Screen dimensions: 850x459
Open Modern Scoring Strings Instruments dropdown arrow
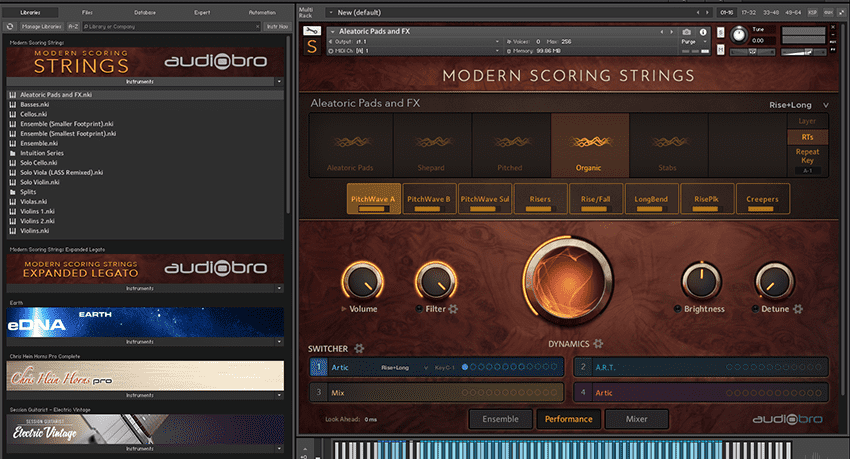click(x=279, y=82)
